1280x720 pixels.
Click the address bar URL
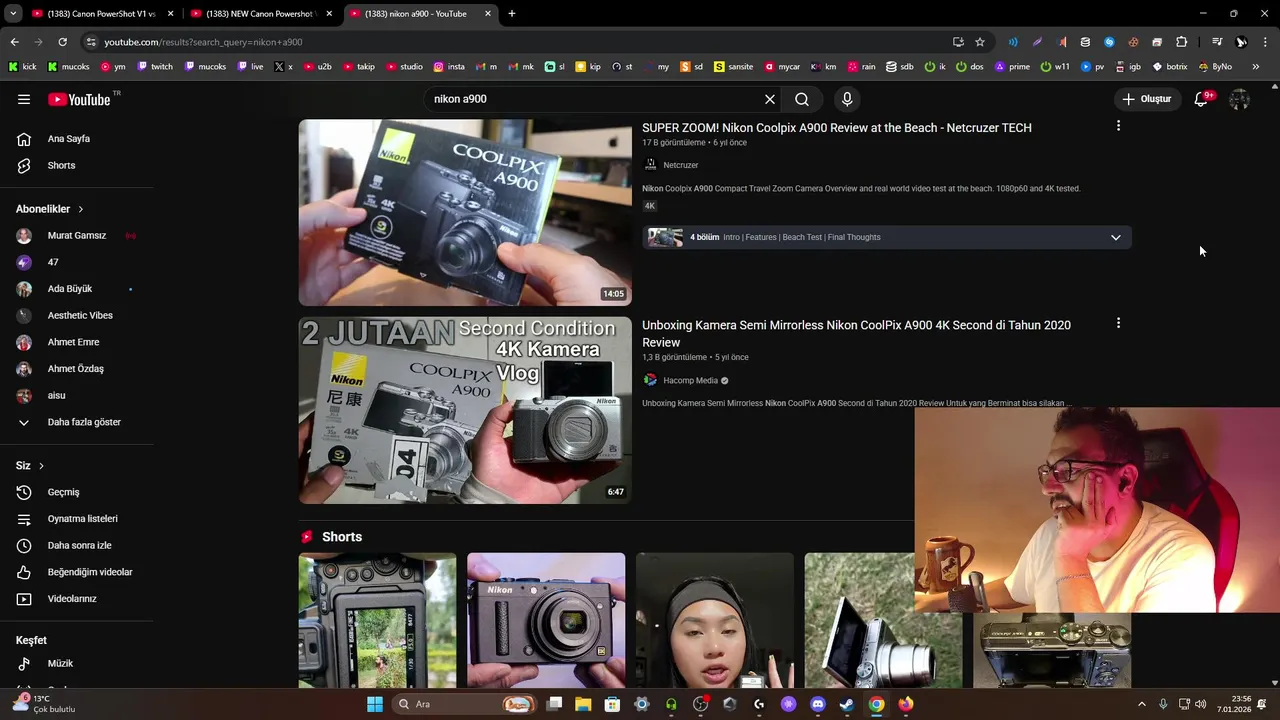203,42
